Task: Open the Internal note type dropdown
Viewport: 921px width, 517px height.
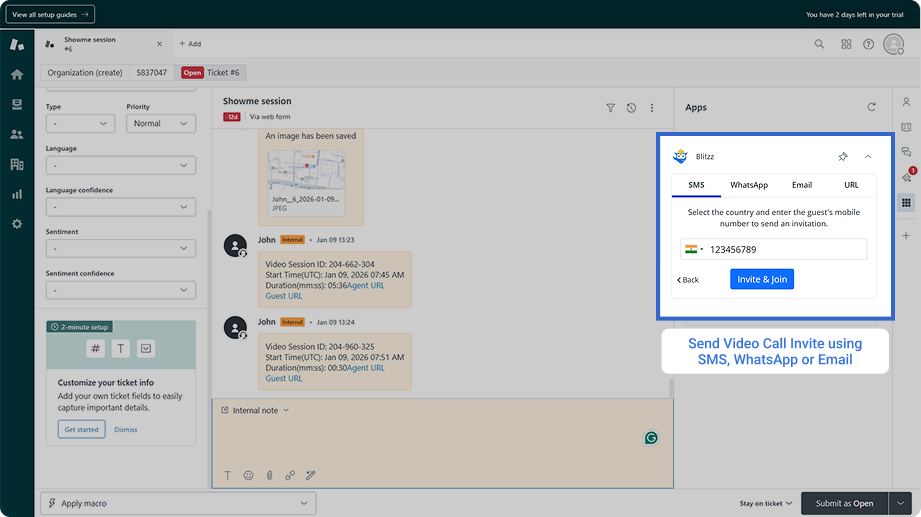Action: [x=255, y=410]
